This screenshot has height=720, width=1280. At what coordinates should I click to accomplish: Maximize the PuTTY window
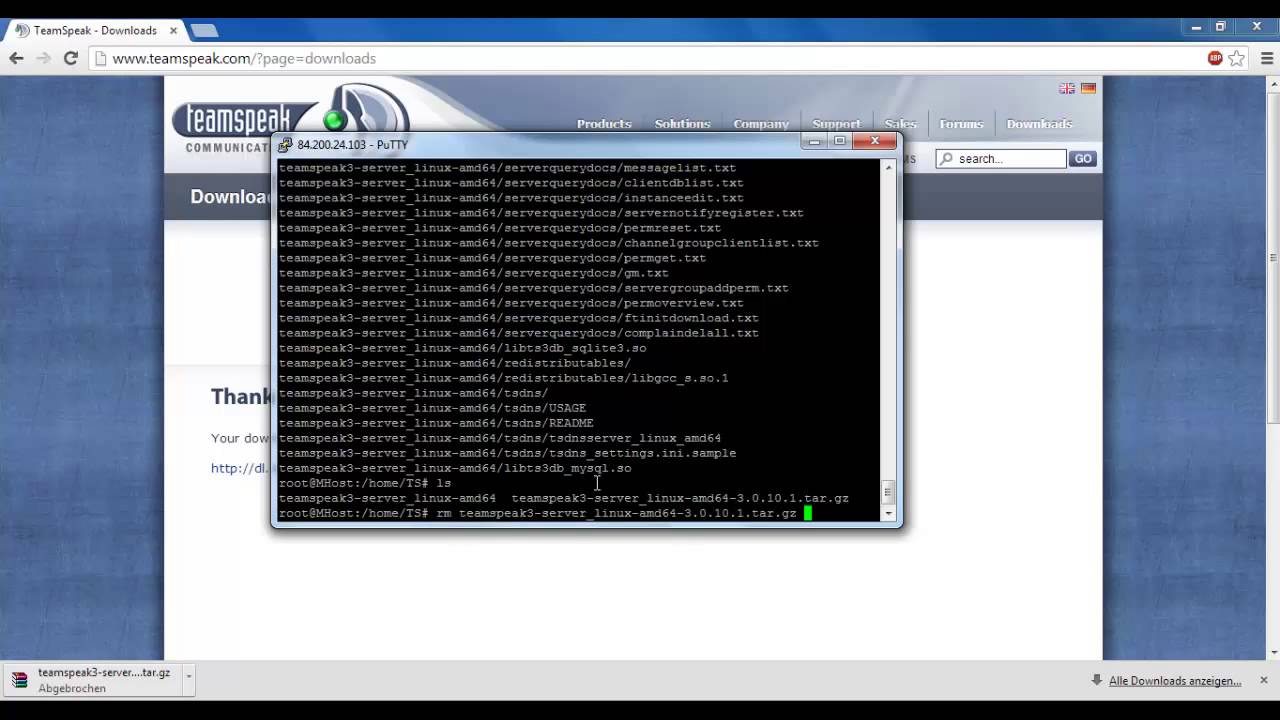[840, 142]
